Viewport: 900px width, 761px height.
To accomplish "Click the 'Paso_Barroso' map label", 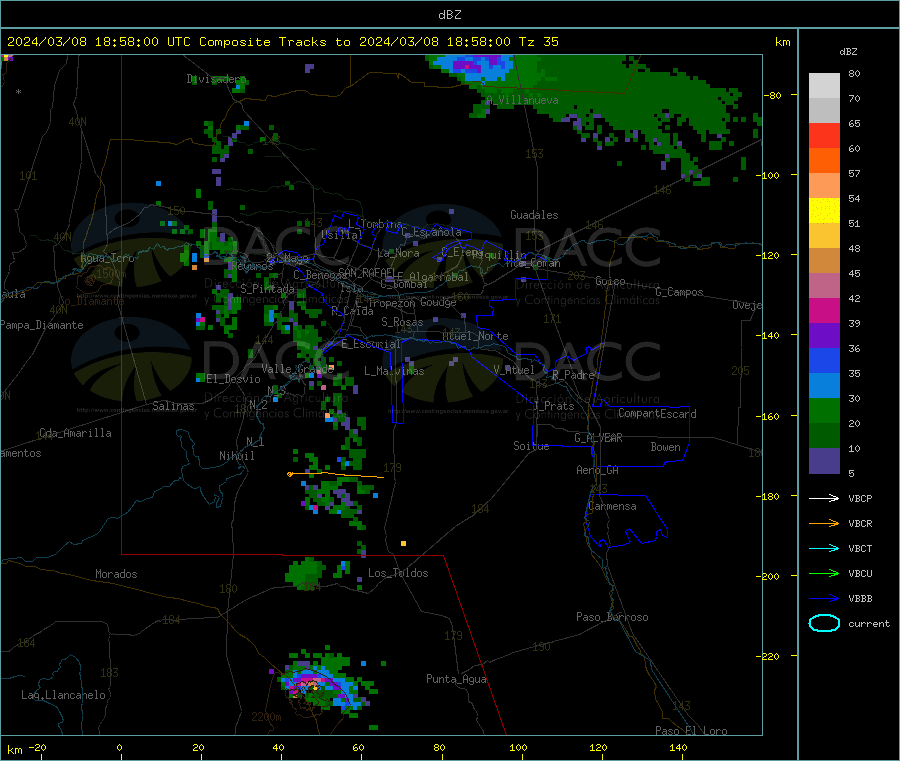I will [612, 617].
